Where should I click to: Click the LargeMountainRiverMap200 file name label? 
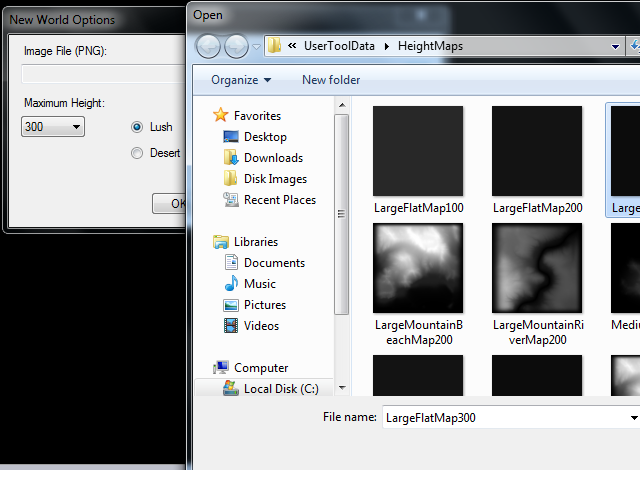pos(538,332)
